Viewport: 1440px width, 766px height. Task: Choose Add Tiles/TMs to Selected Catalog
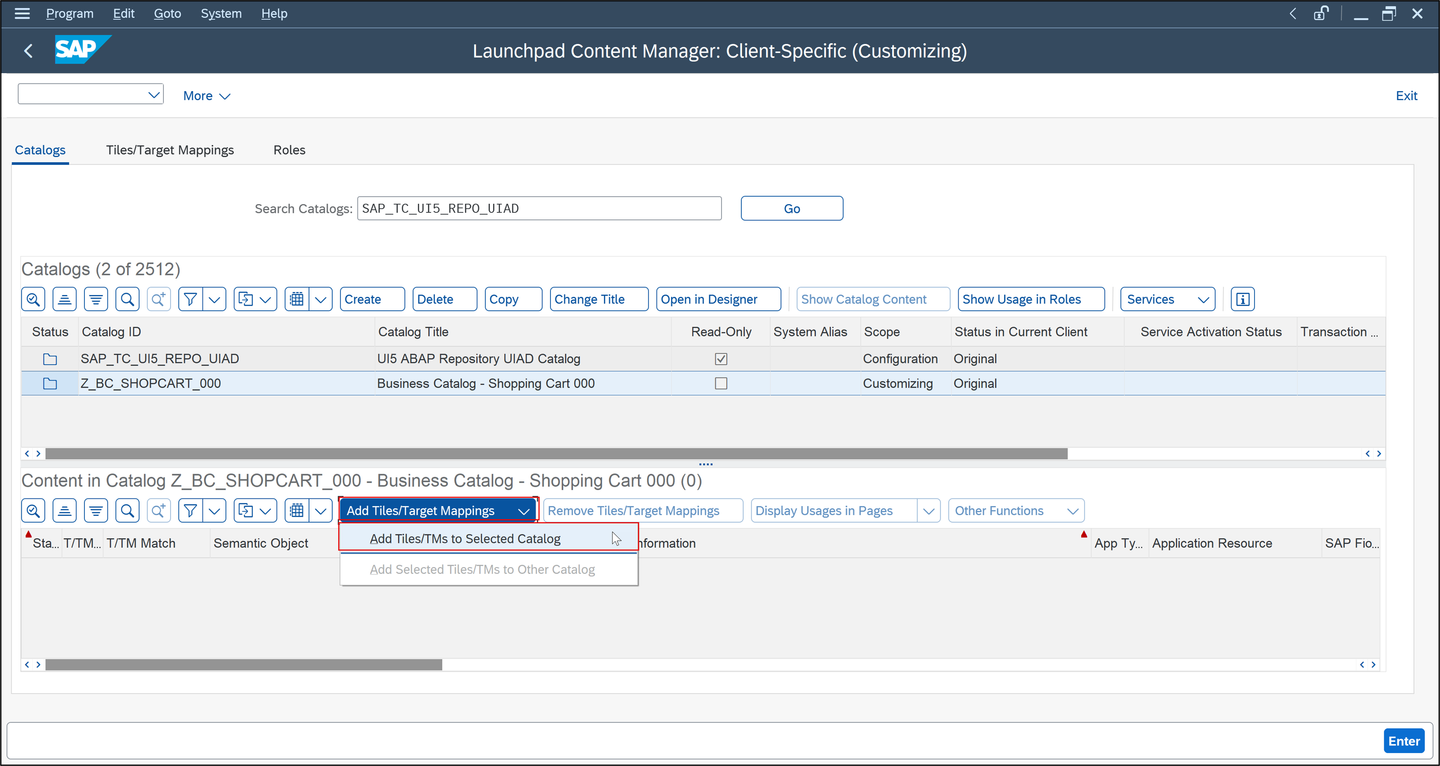tap(489, 539)
